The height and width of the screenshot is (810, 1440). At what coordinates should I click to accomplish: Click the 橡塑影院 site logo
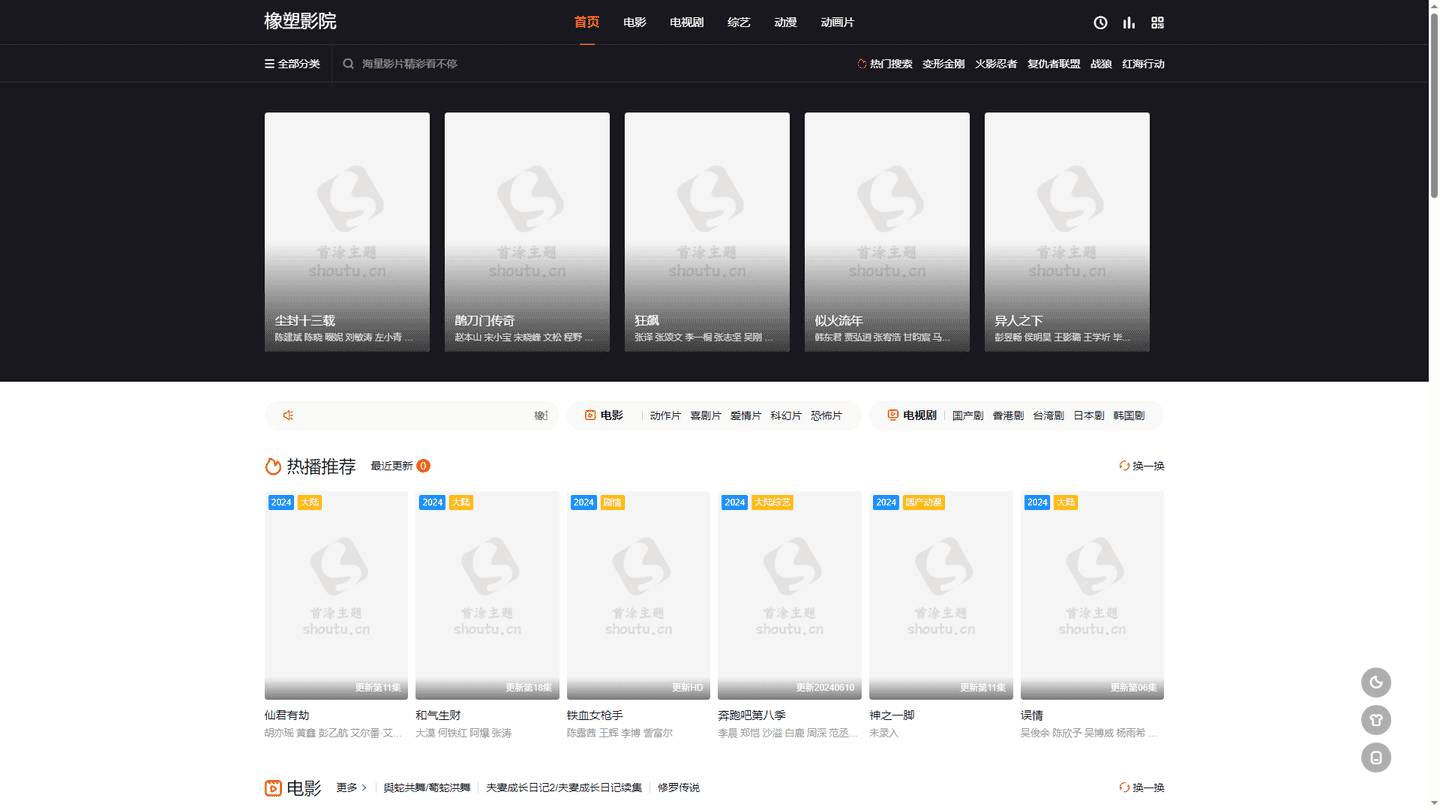tap(300, 21)
